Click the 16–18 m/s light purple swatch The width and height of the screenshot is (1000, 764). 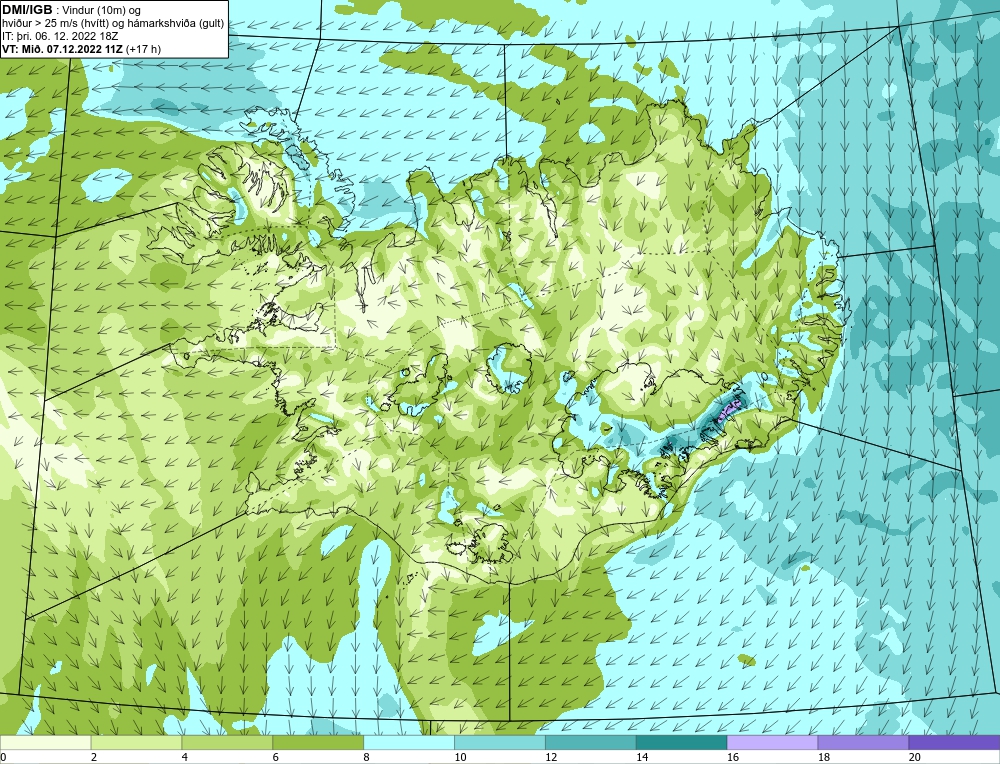[772, 743]
